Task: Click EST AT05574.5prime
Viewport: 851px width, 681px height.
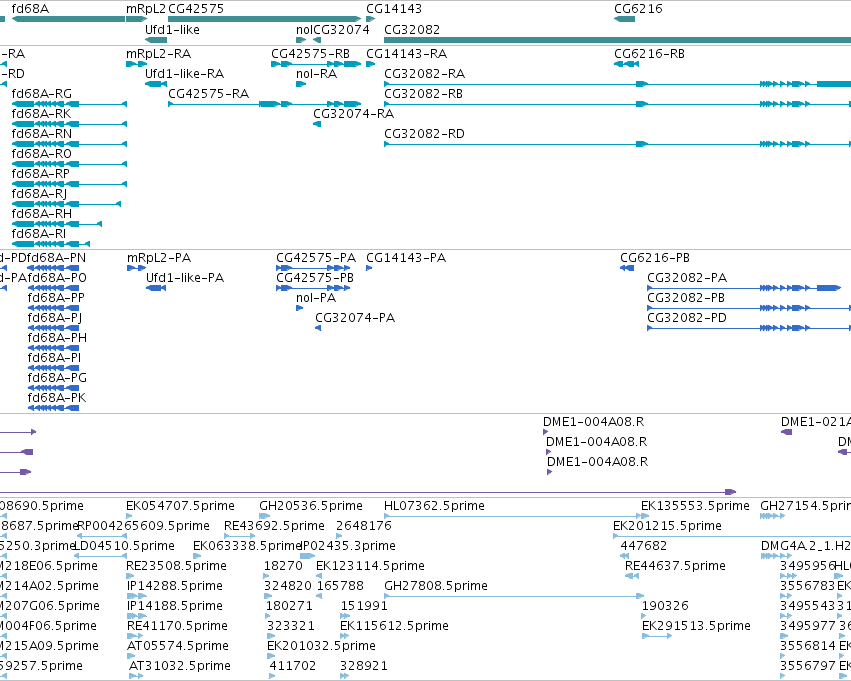Action: coord(130,656)
